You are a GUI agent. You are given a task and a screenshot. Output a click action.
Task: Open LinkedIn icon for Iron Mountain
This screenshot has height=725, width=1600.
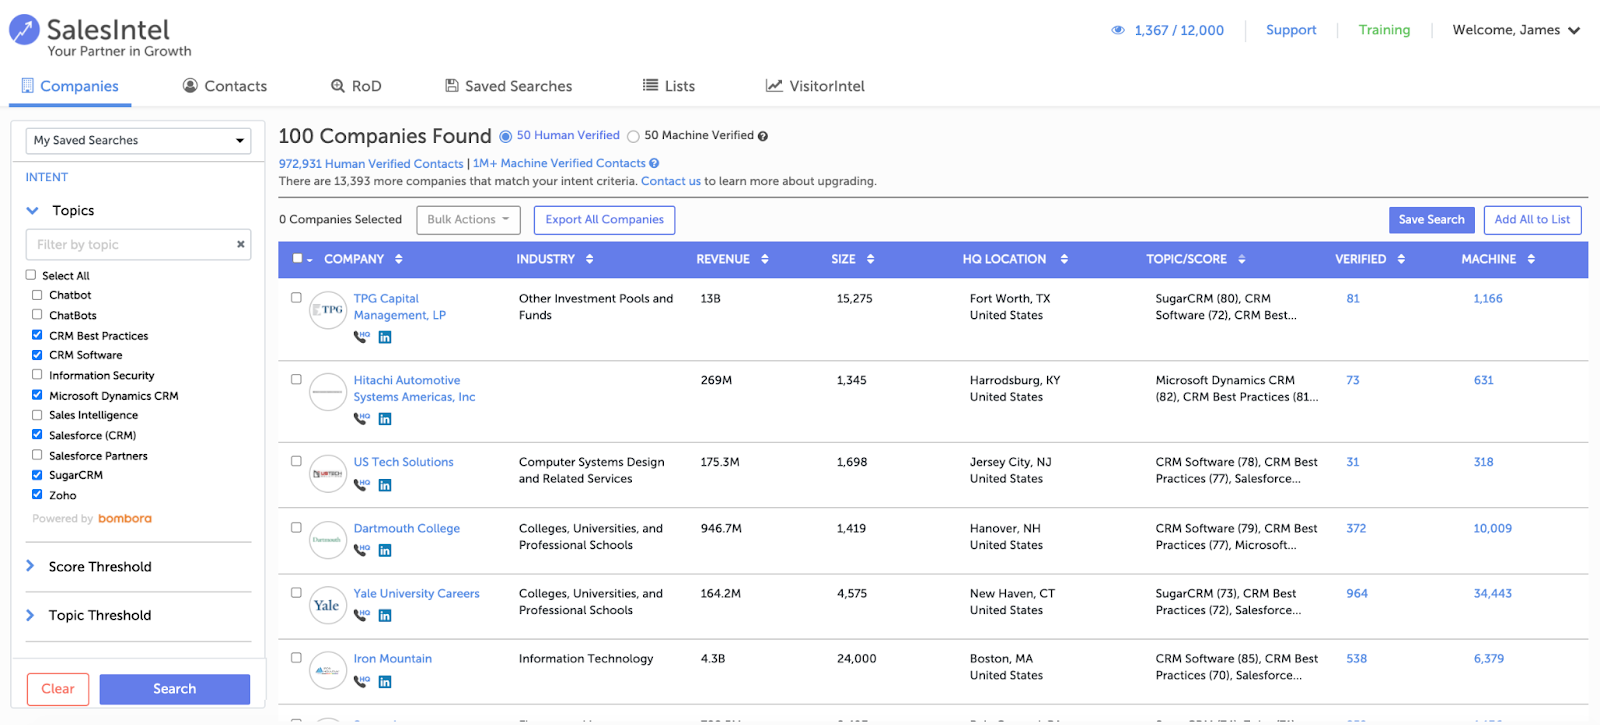tap(385, 681)
